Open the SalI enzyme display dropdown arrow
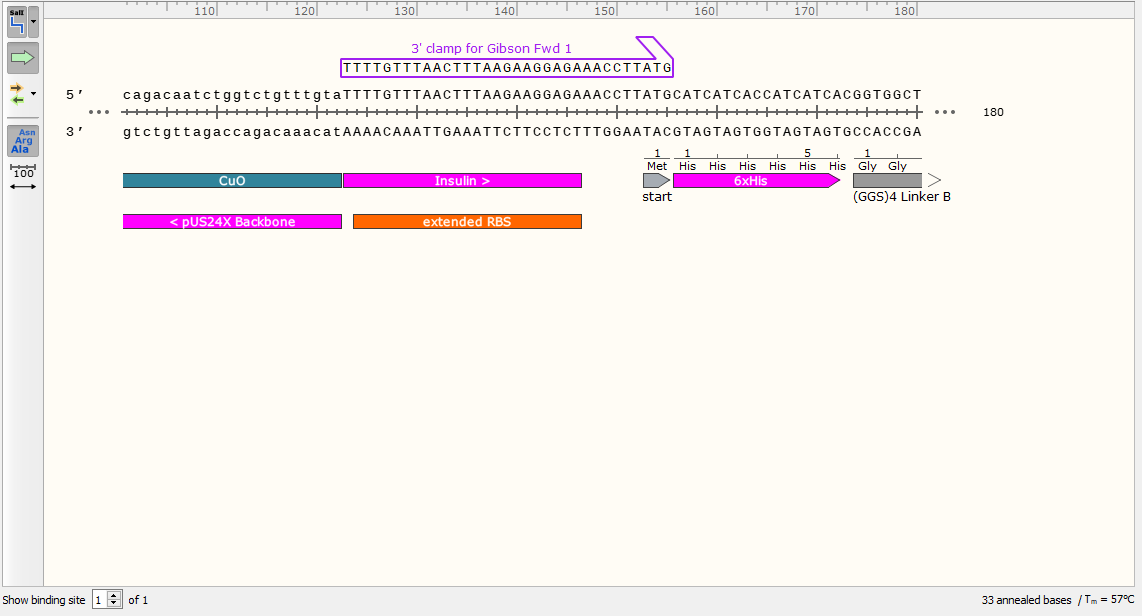The width and height of the screenshot is (1142, 616). pos(33,22)
